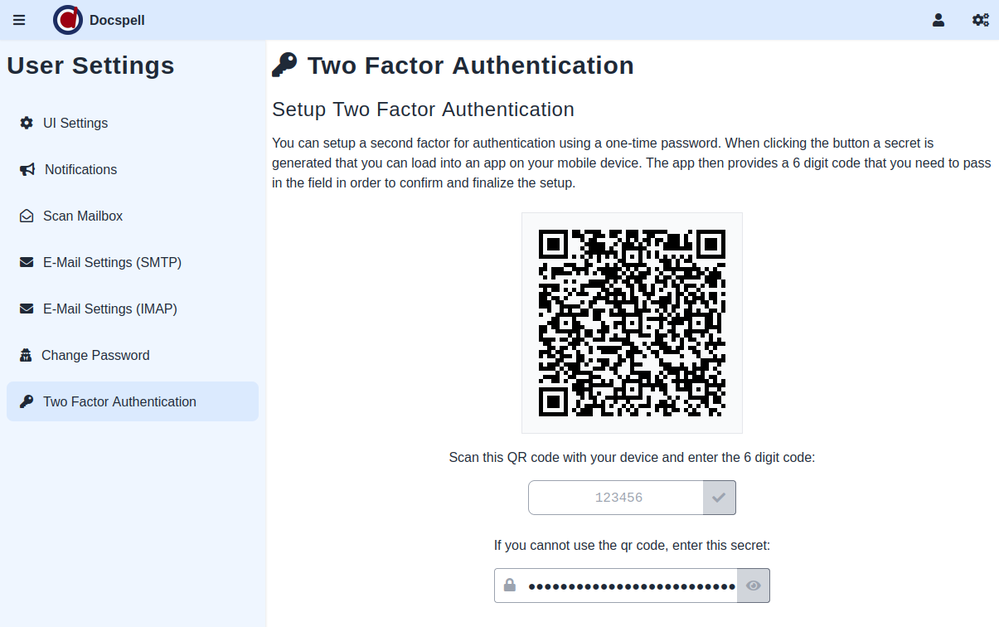Click the Scan Mailbox envelope icon
This screenshot has width=999, height=627.
coord(26,216)
